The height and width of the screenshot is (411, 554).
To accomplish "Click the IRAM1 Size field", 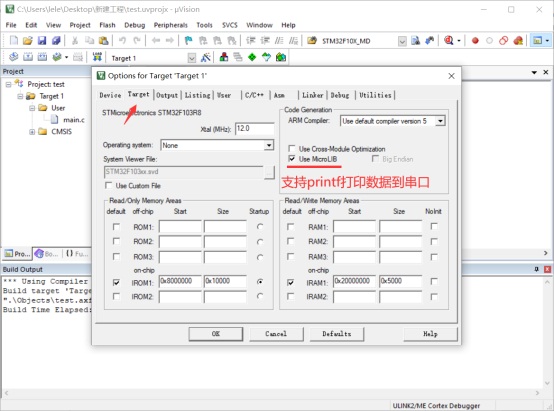I will [401, 281].
